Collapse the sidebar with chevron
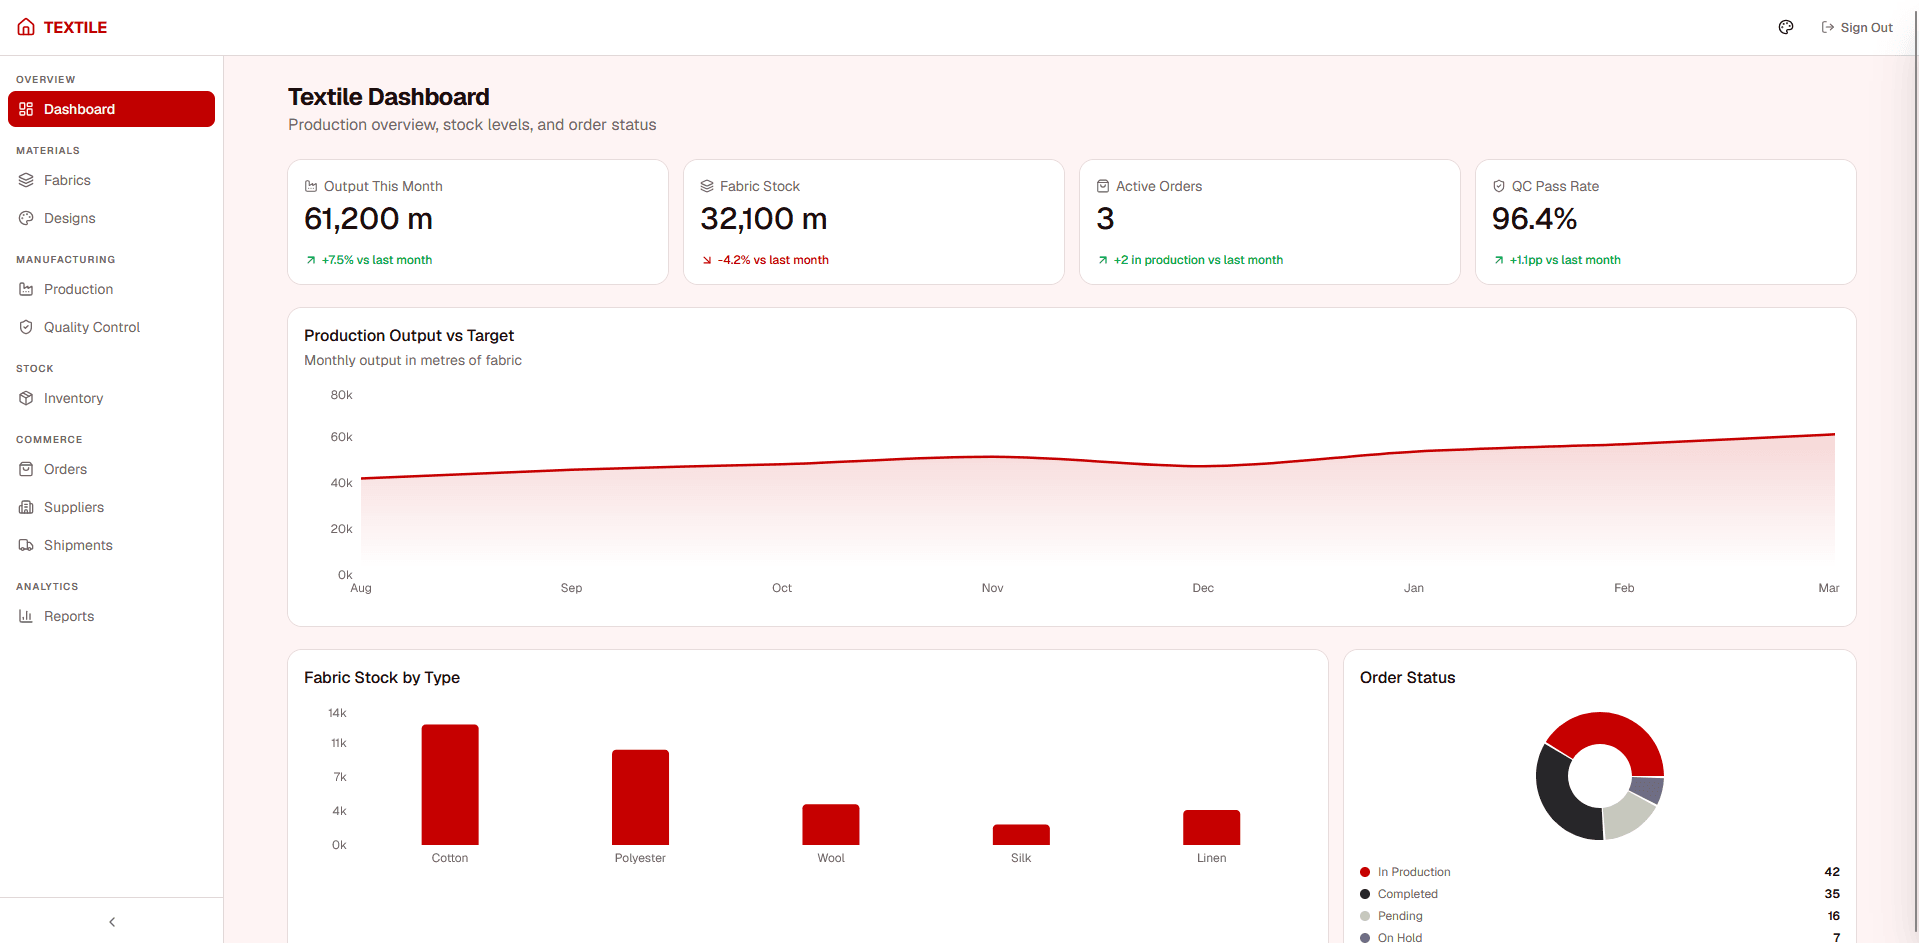The width and height of the screenshot is (1919, 943). coord(112,922)
